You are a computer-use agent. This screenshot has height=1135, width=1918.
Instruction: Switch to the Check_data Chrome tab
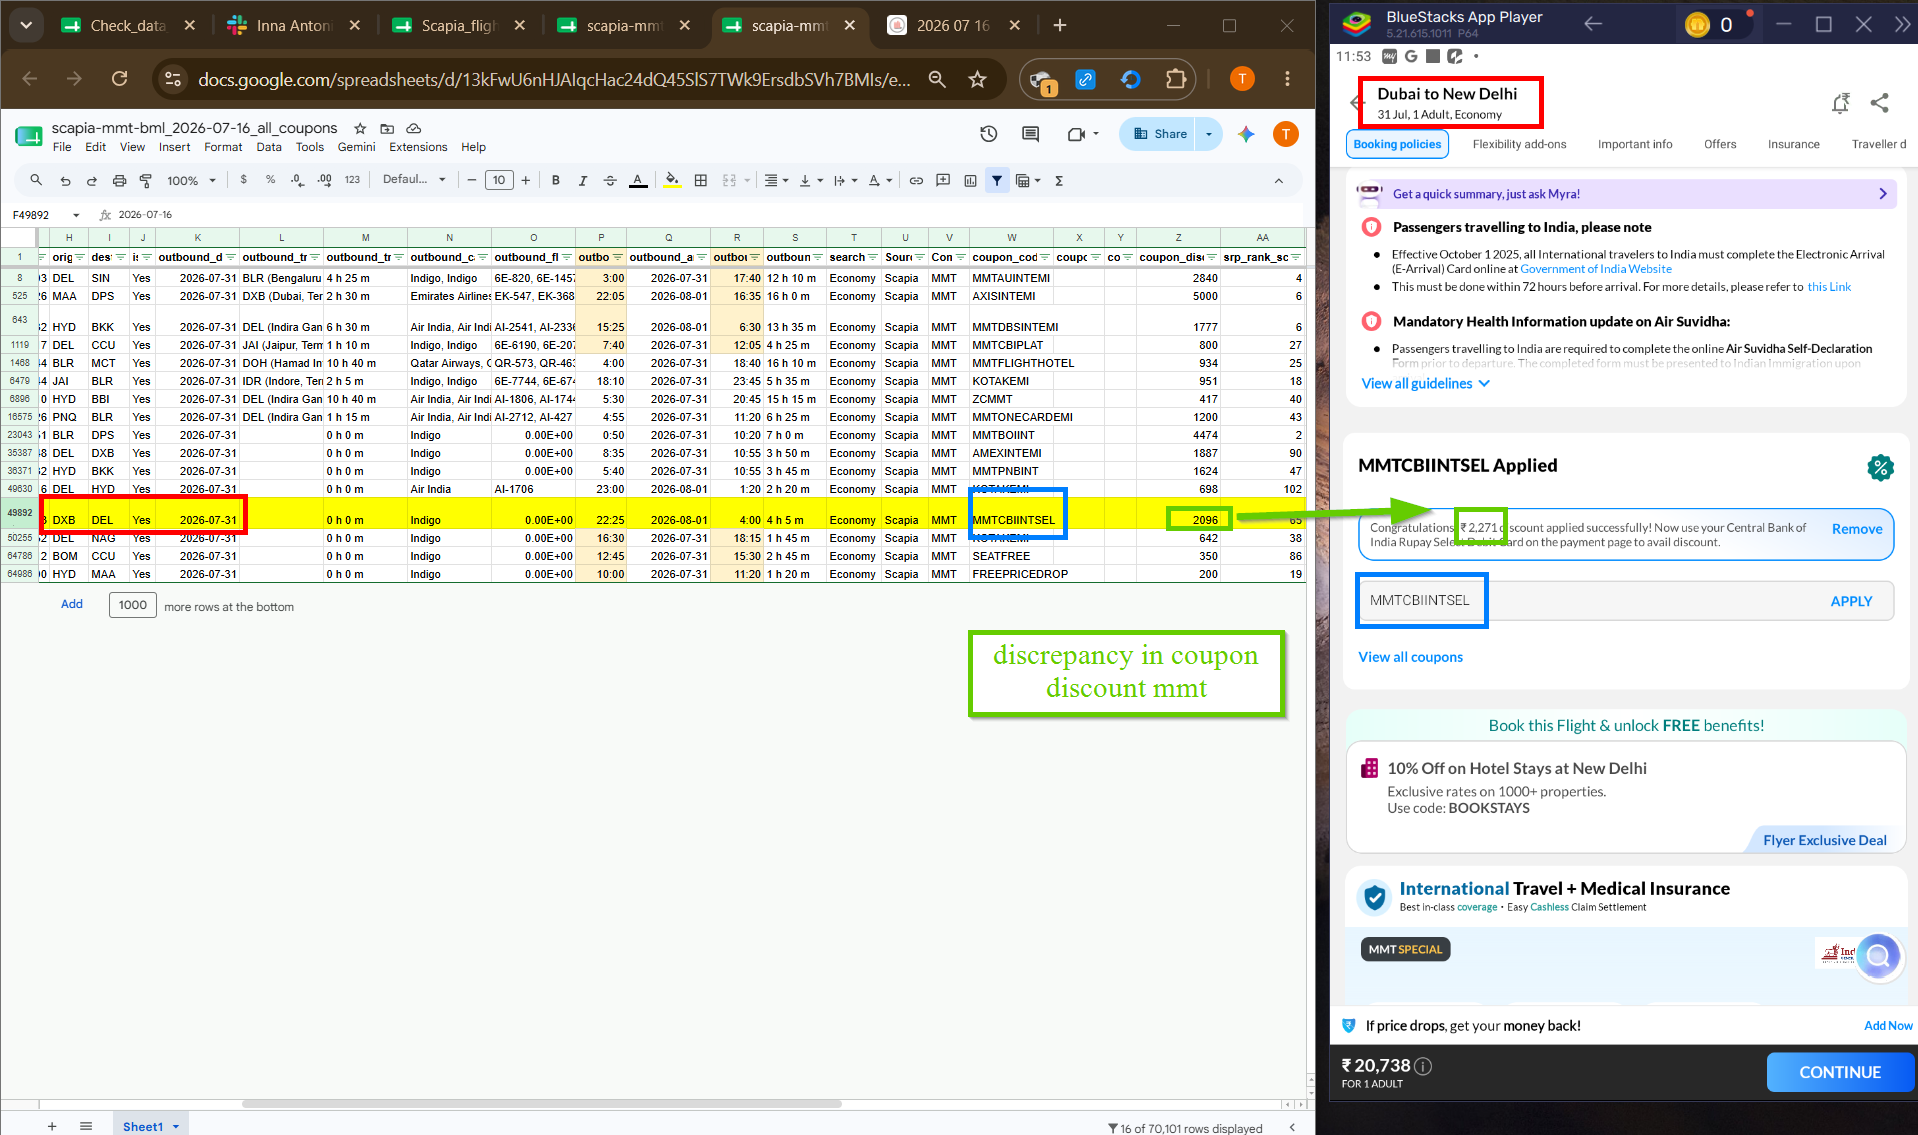[128, 26]
